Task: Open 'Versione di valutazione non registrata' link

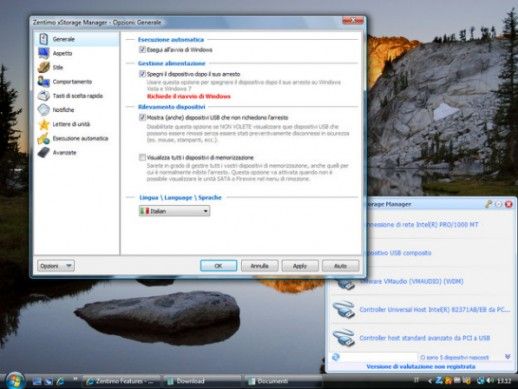Action: [421, 366]
